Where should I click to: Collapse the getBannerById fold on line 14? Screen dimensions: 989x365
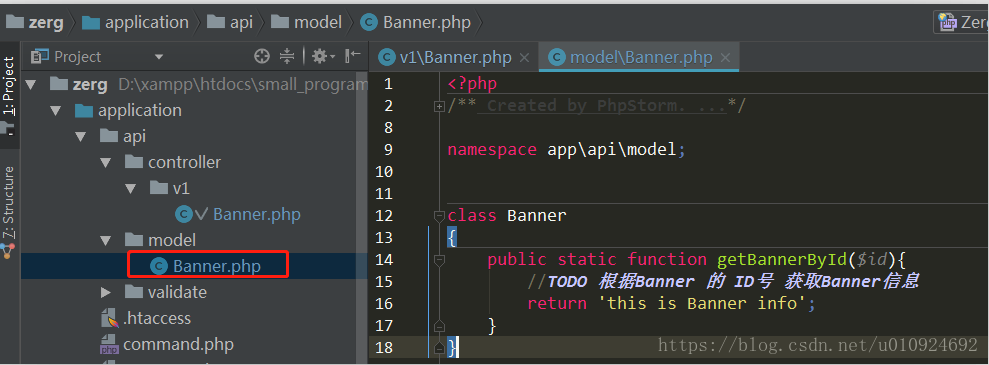click(439, 260)
